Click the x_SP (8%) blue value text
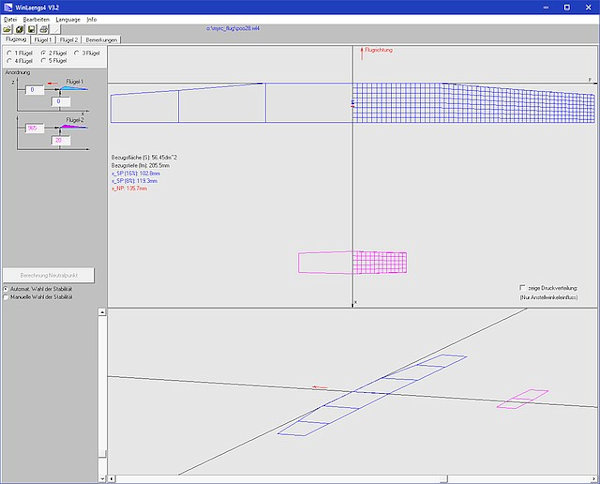The image size is (600, 484). (135, 181)
